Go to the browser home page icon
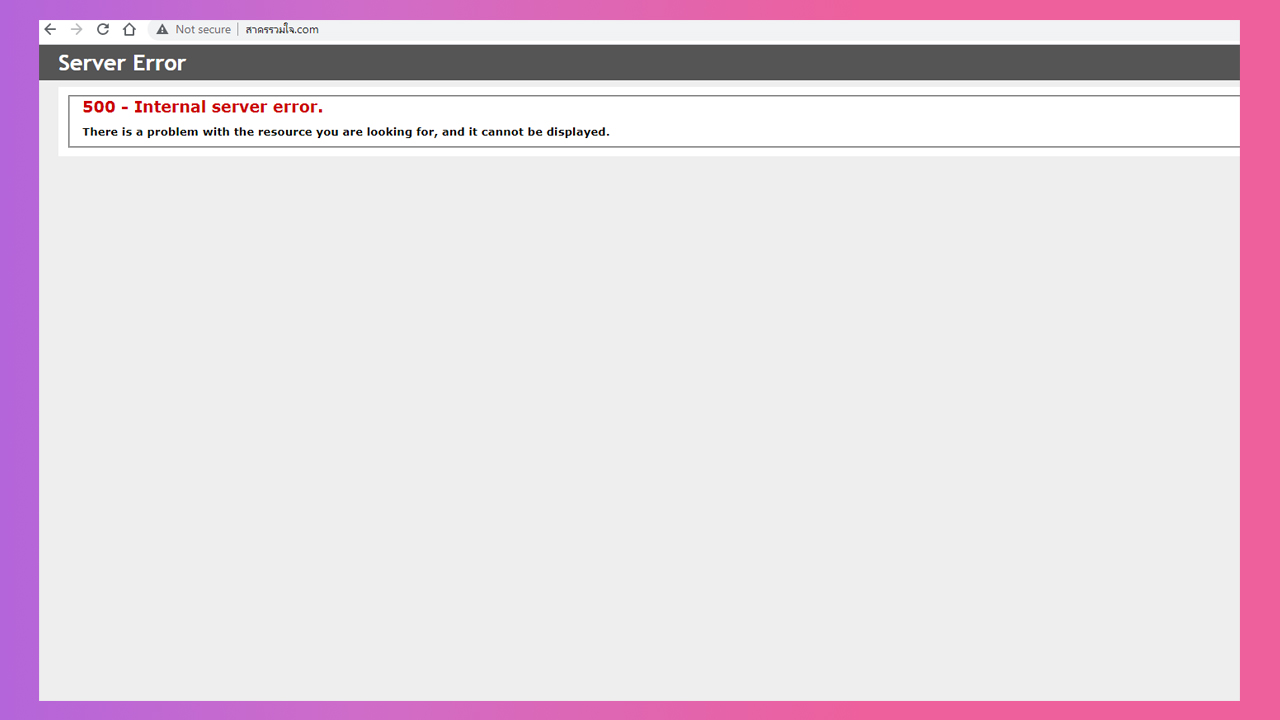1280x720 pixels. [x=129, y=30]
